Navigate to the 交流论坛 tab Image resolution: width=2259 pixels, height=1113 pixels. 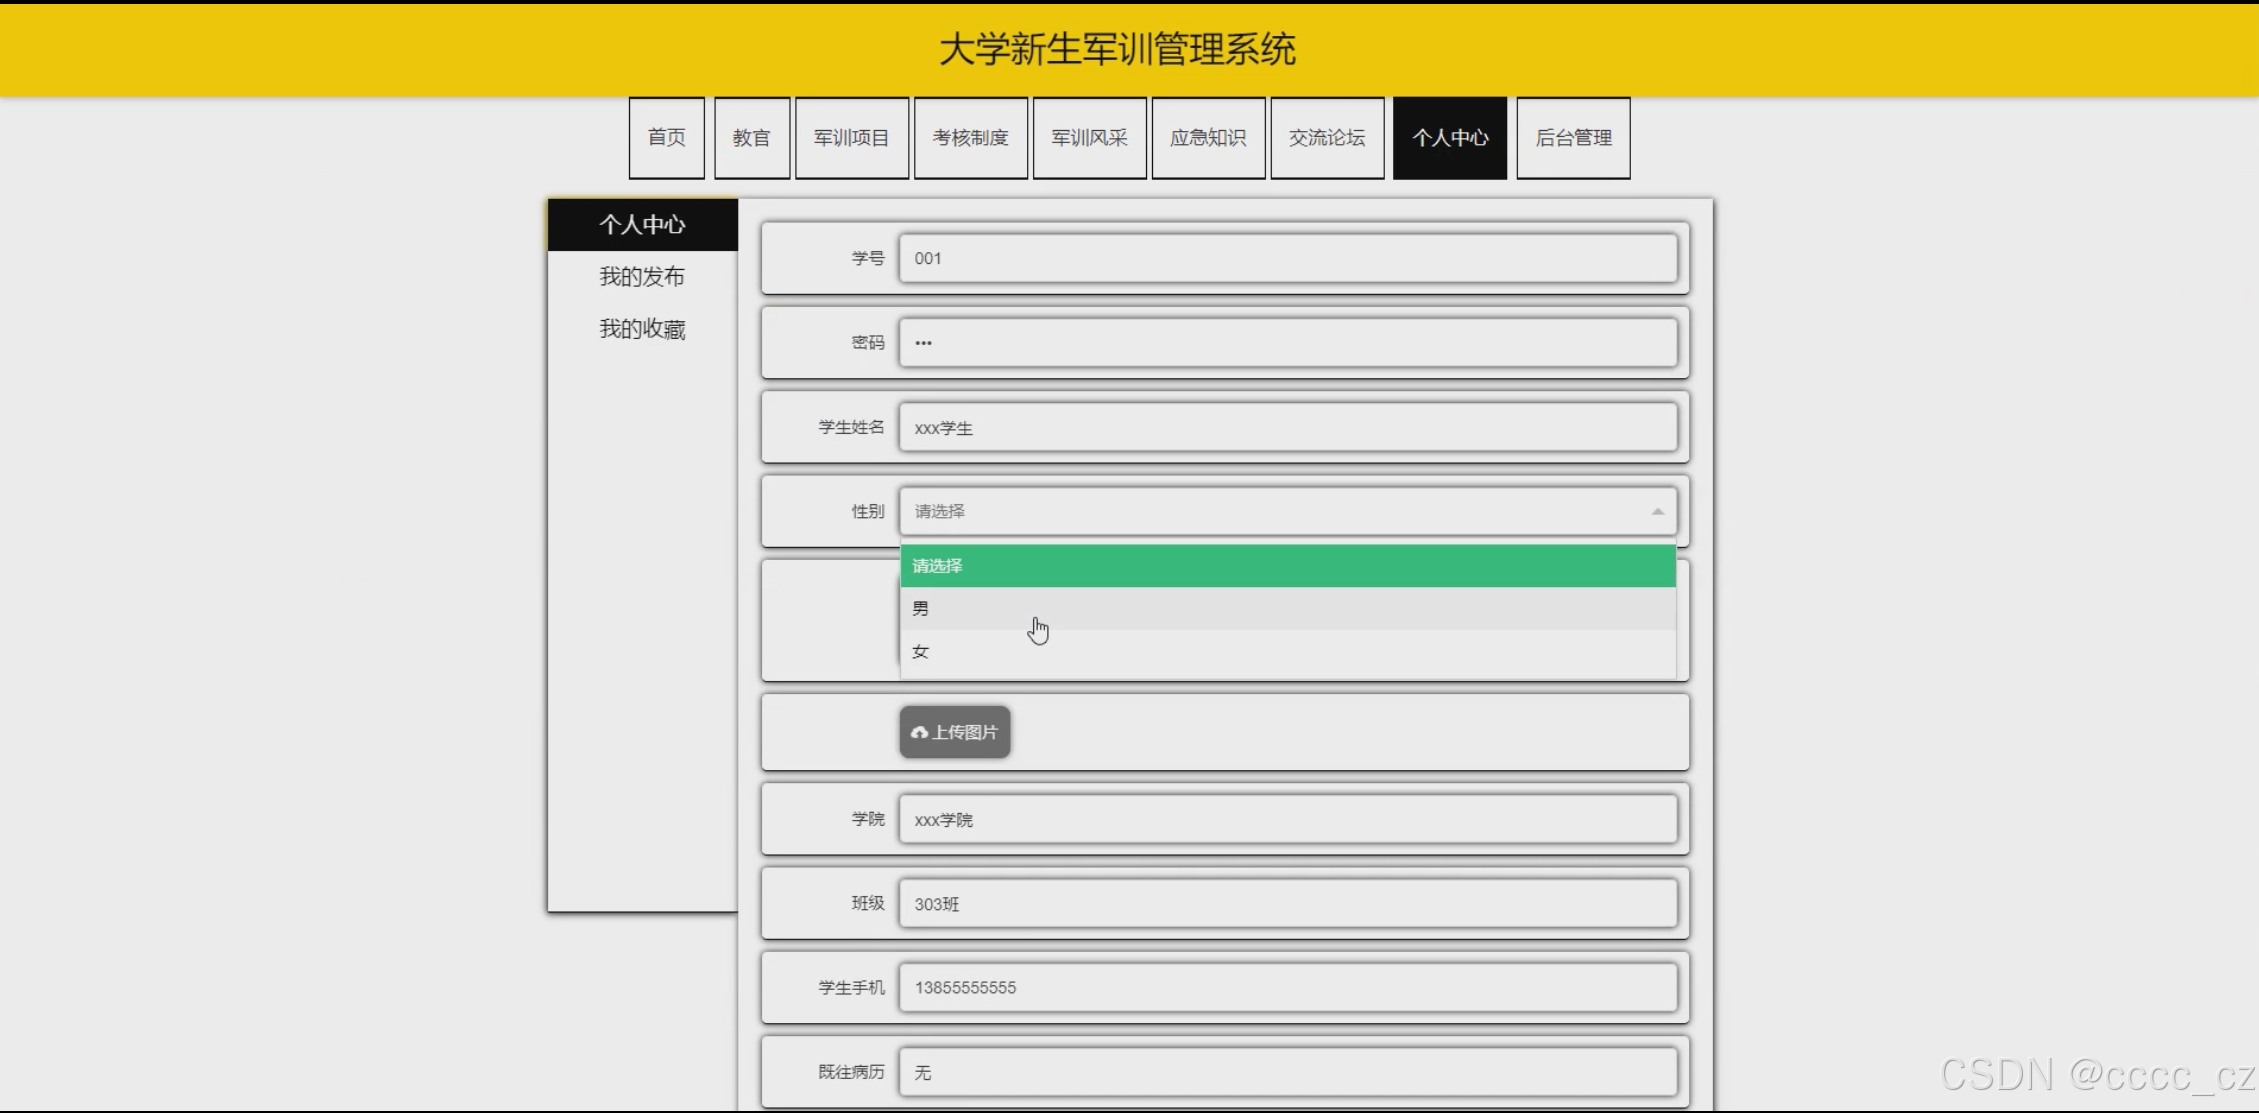(x=1327, y=138)
